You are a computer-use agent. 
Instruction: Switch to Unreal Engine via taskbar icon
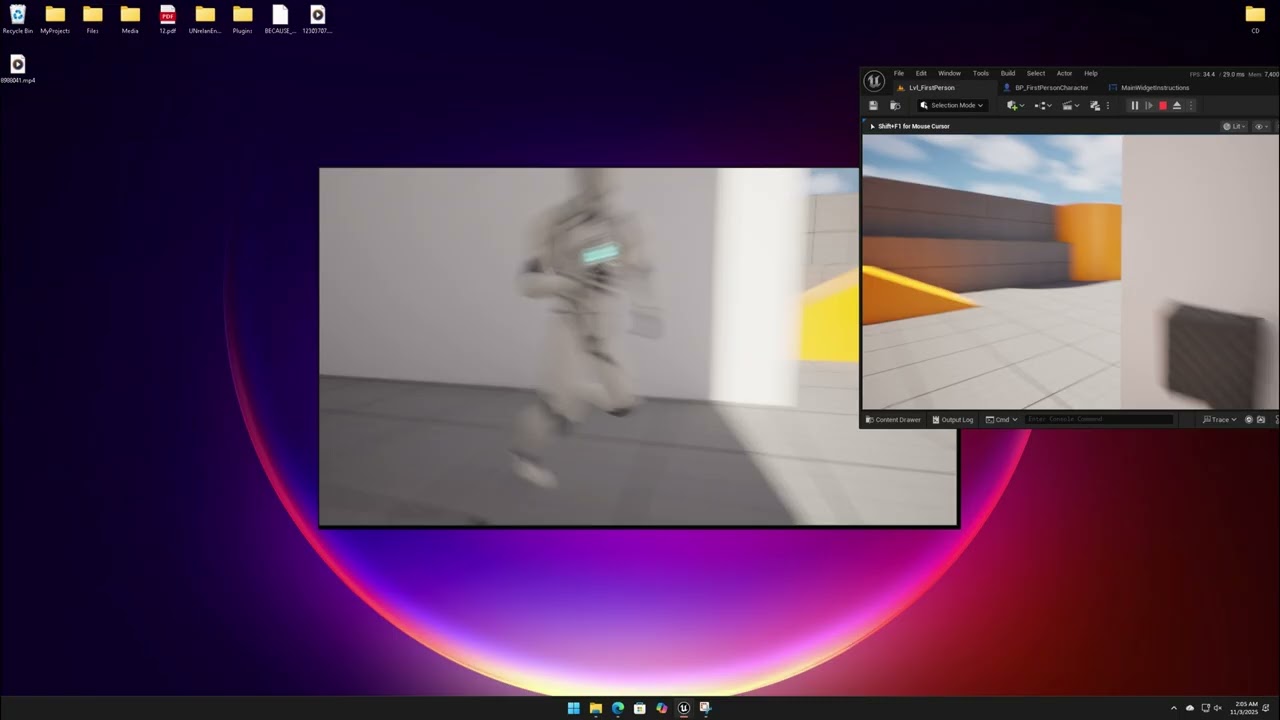pyautogui.click(x=684, y=708)
